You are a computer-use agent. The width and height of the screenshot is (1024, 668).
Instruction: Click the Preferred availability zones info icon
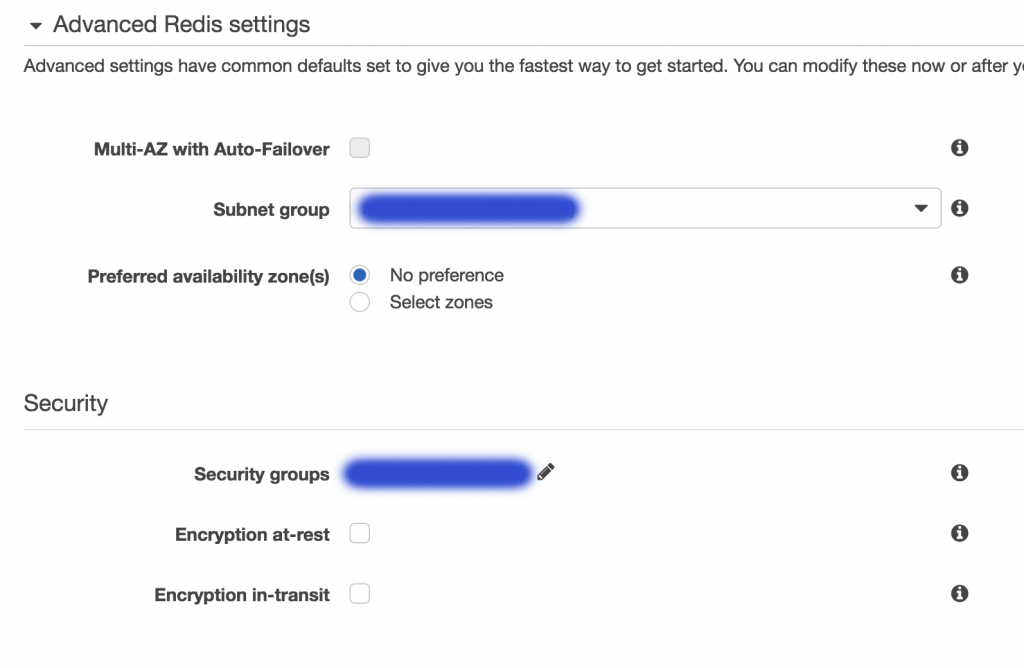pos(959,274)
